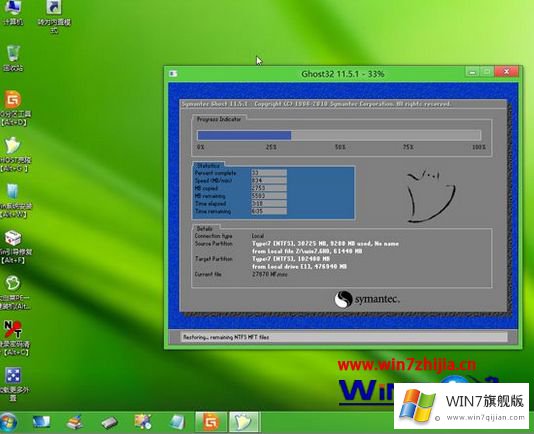Maximize the Ghost32 window
This screenshot has height=434, width=534.
(487, 72)
